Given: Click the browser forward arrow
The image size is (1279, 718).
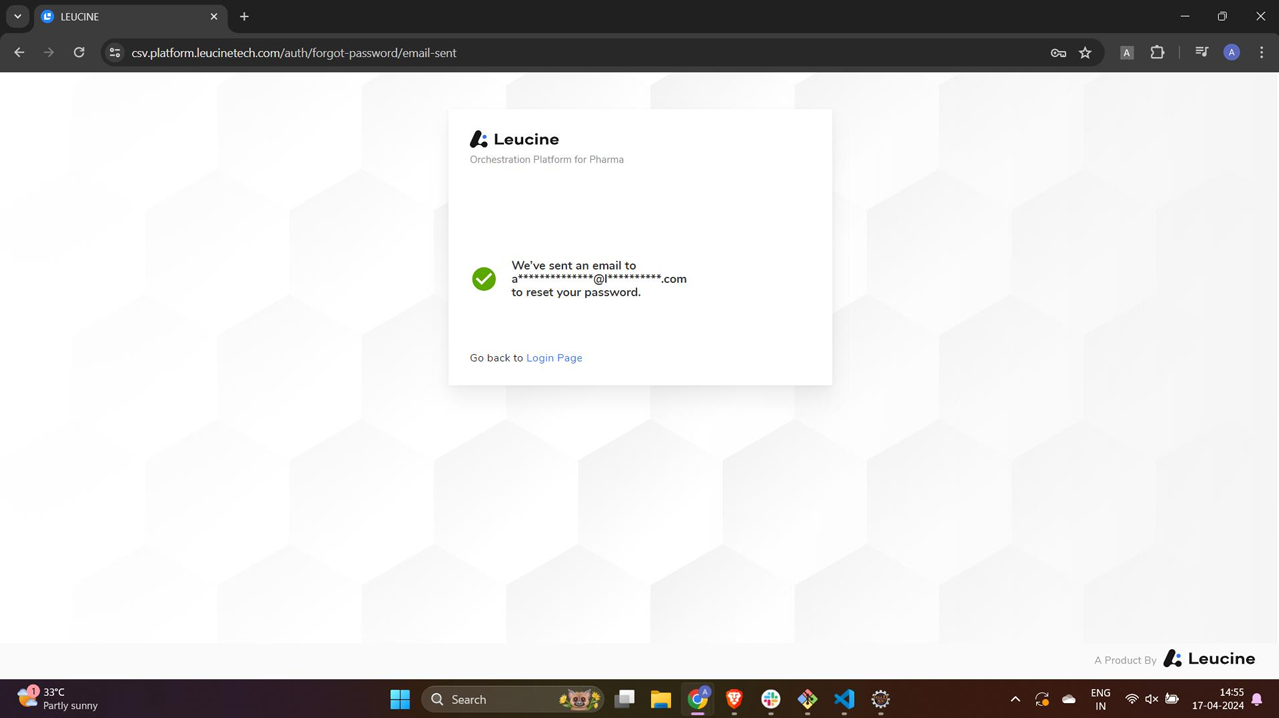Looking at the screenshot, I should point(48,53).
